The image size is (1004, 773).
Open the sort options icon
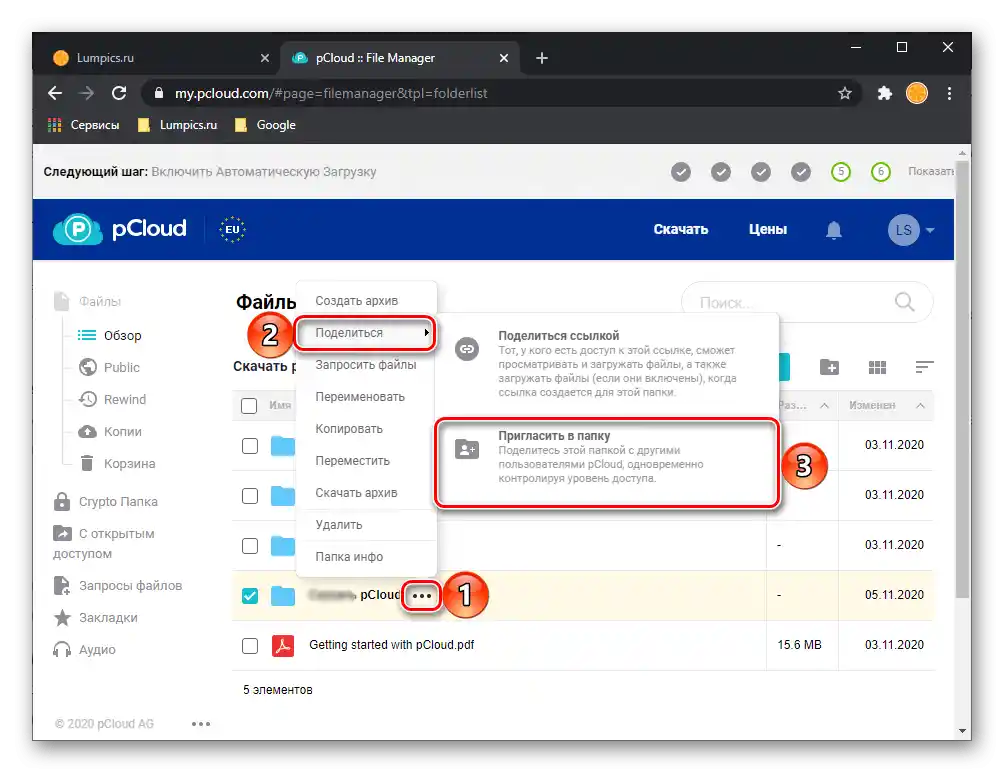click(x=924, y=367)
